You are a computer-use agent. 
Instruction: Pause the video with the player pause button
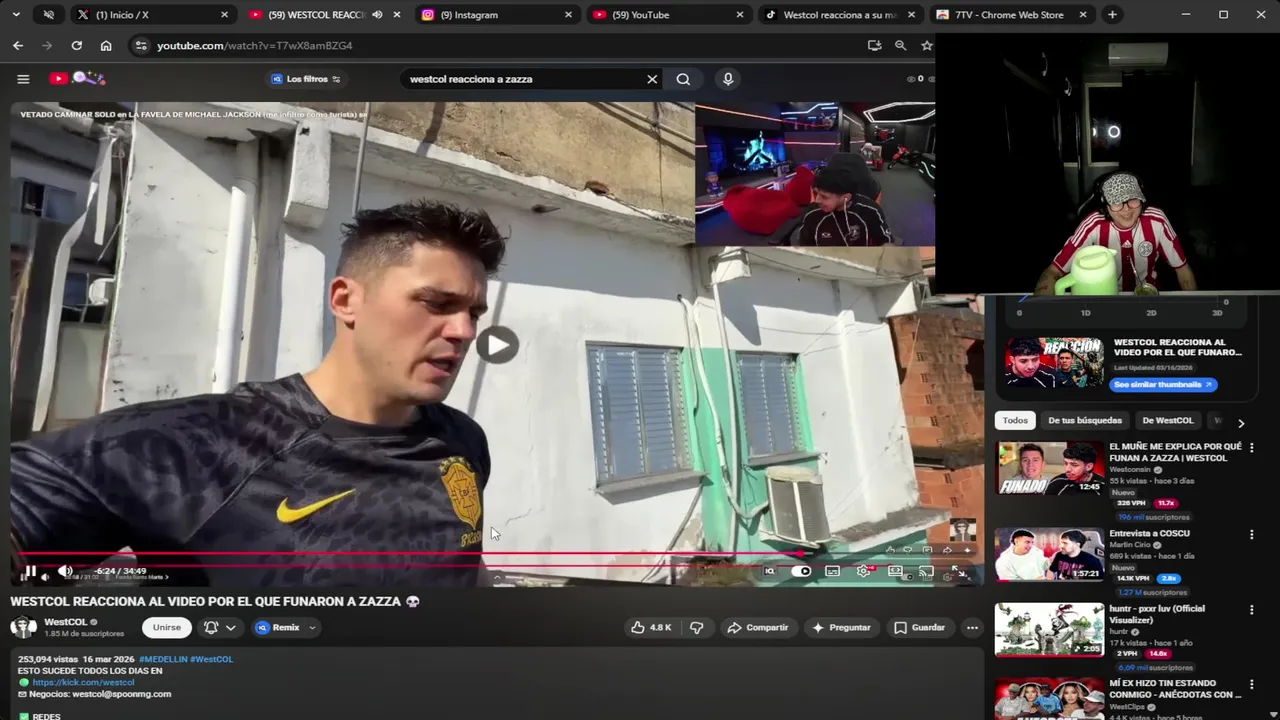(x=30, y=572)
